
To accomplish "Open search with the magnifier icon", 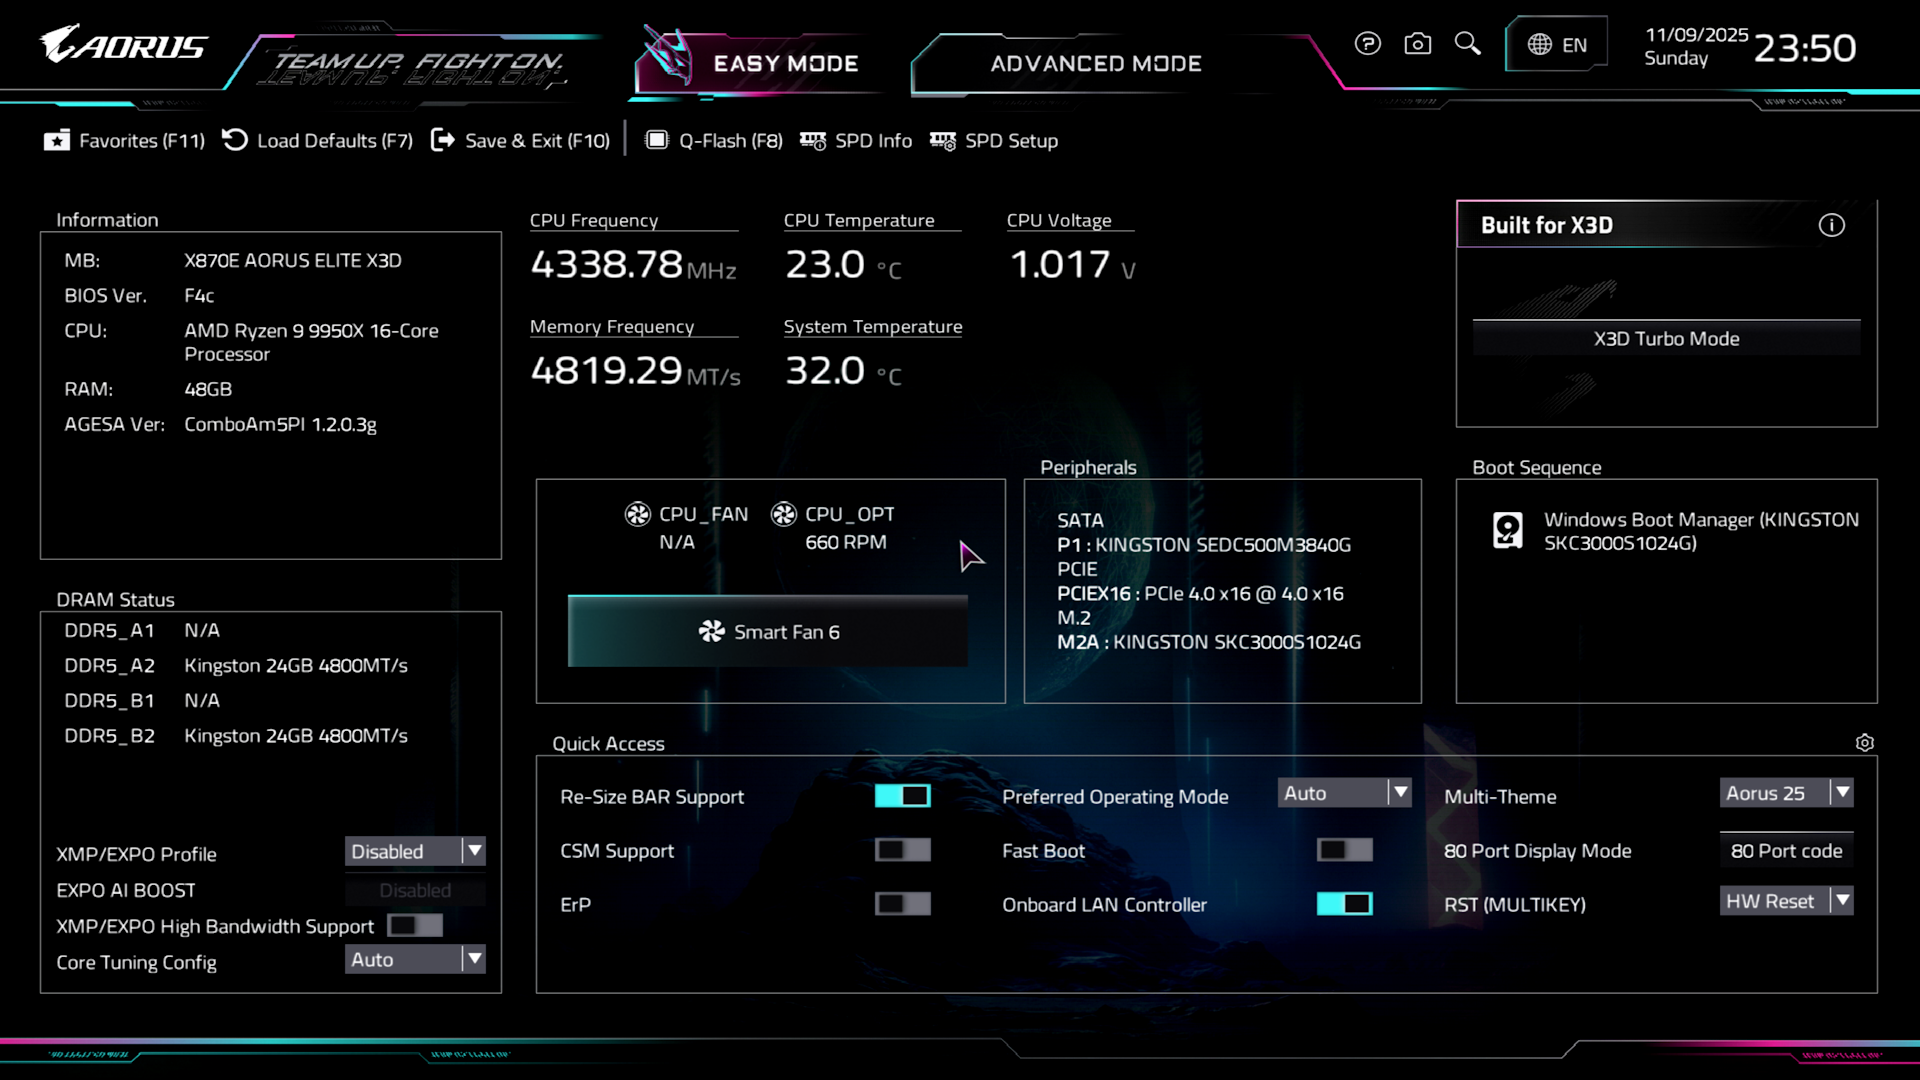I will (1467, 44).
